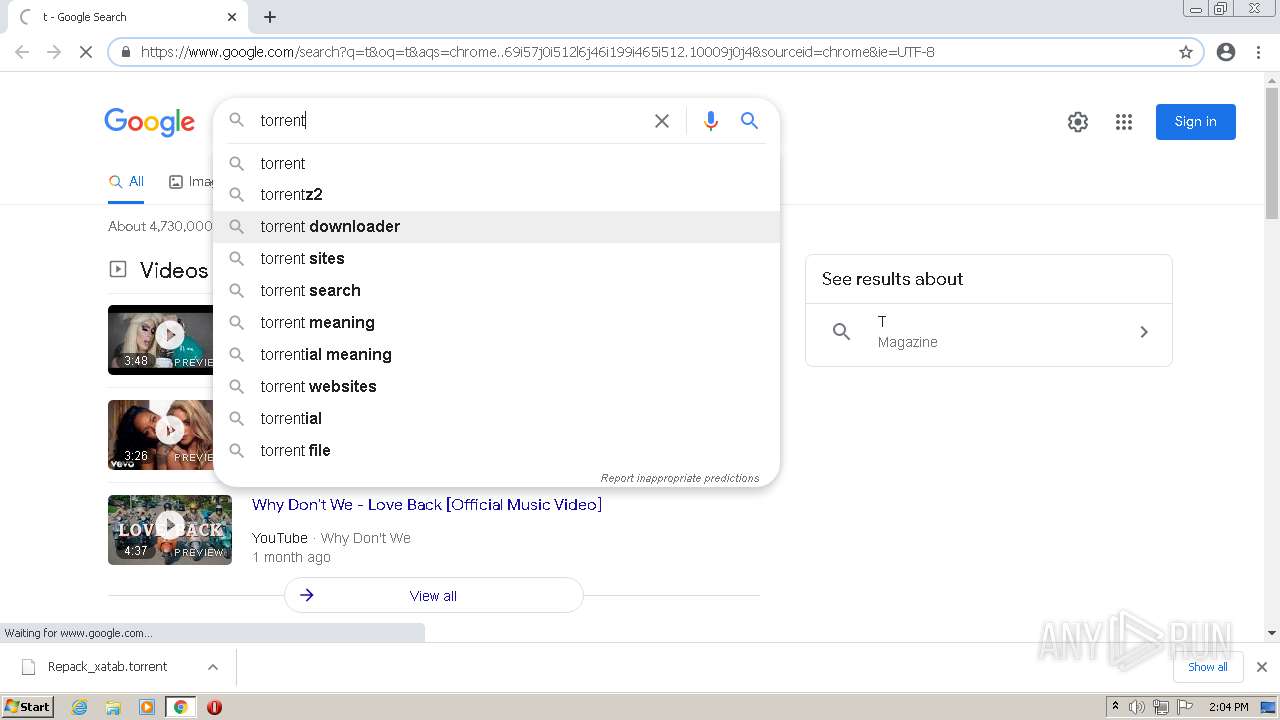Go to Google homepage via logo
This screenshot has width=1280, height=720.
click(x=150, y=122)
